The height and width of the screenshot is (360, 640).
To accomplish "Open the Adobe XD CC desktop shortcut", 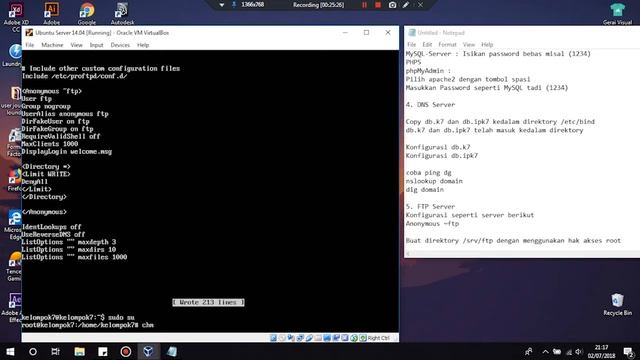I will pos(16,16).
